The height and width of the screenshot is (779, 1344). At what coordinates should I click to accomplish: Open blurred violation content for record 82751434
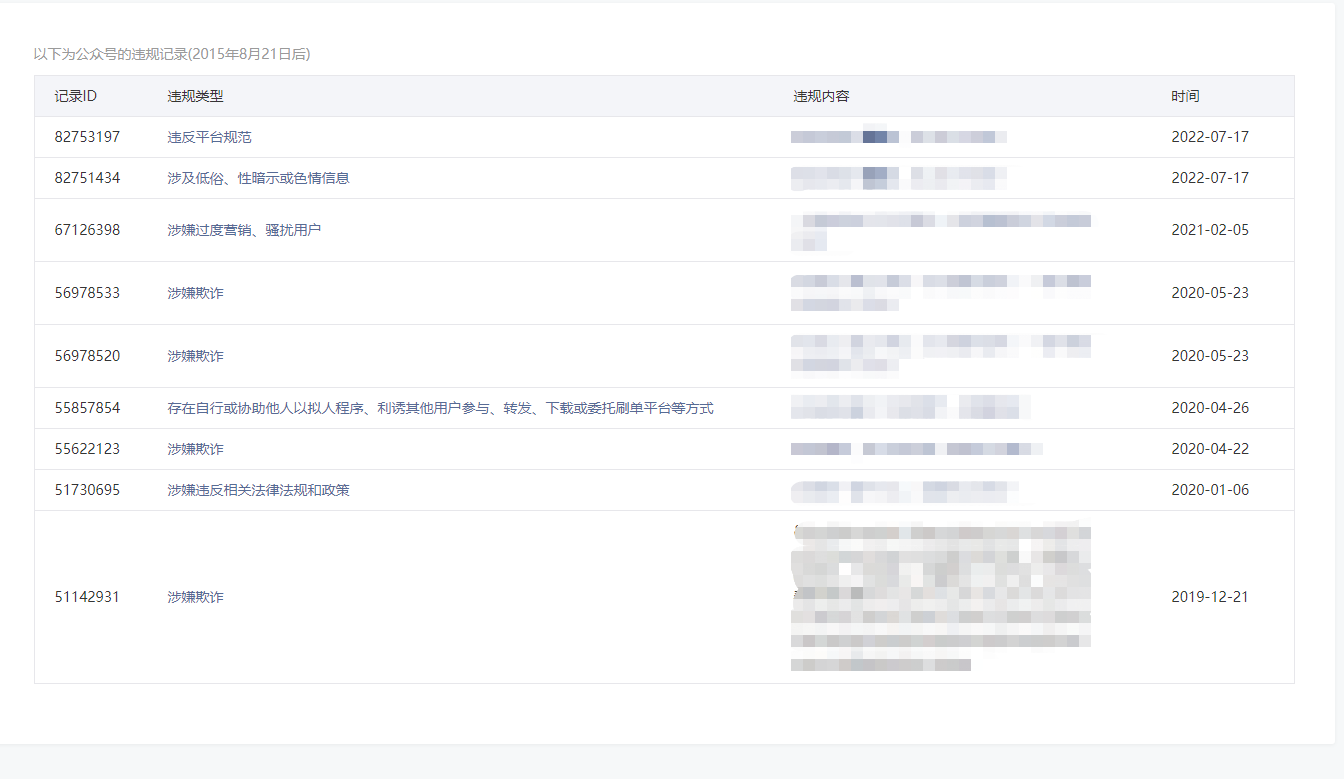pos(898,178)
